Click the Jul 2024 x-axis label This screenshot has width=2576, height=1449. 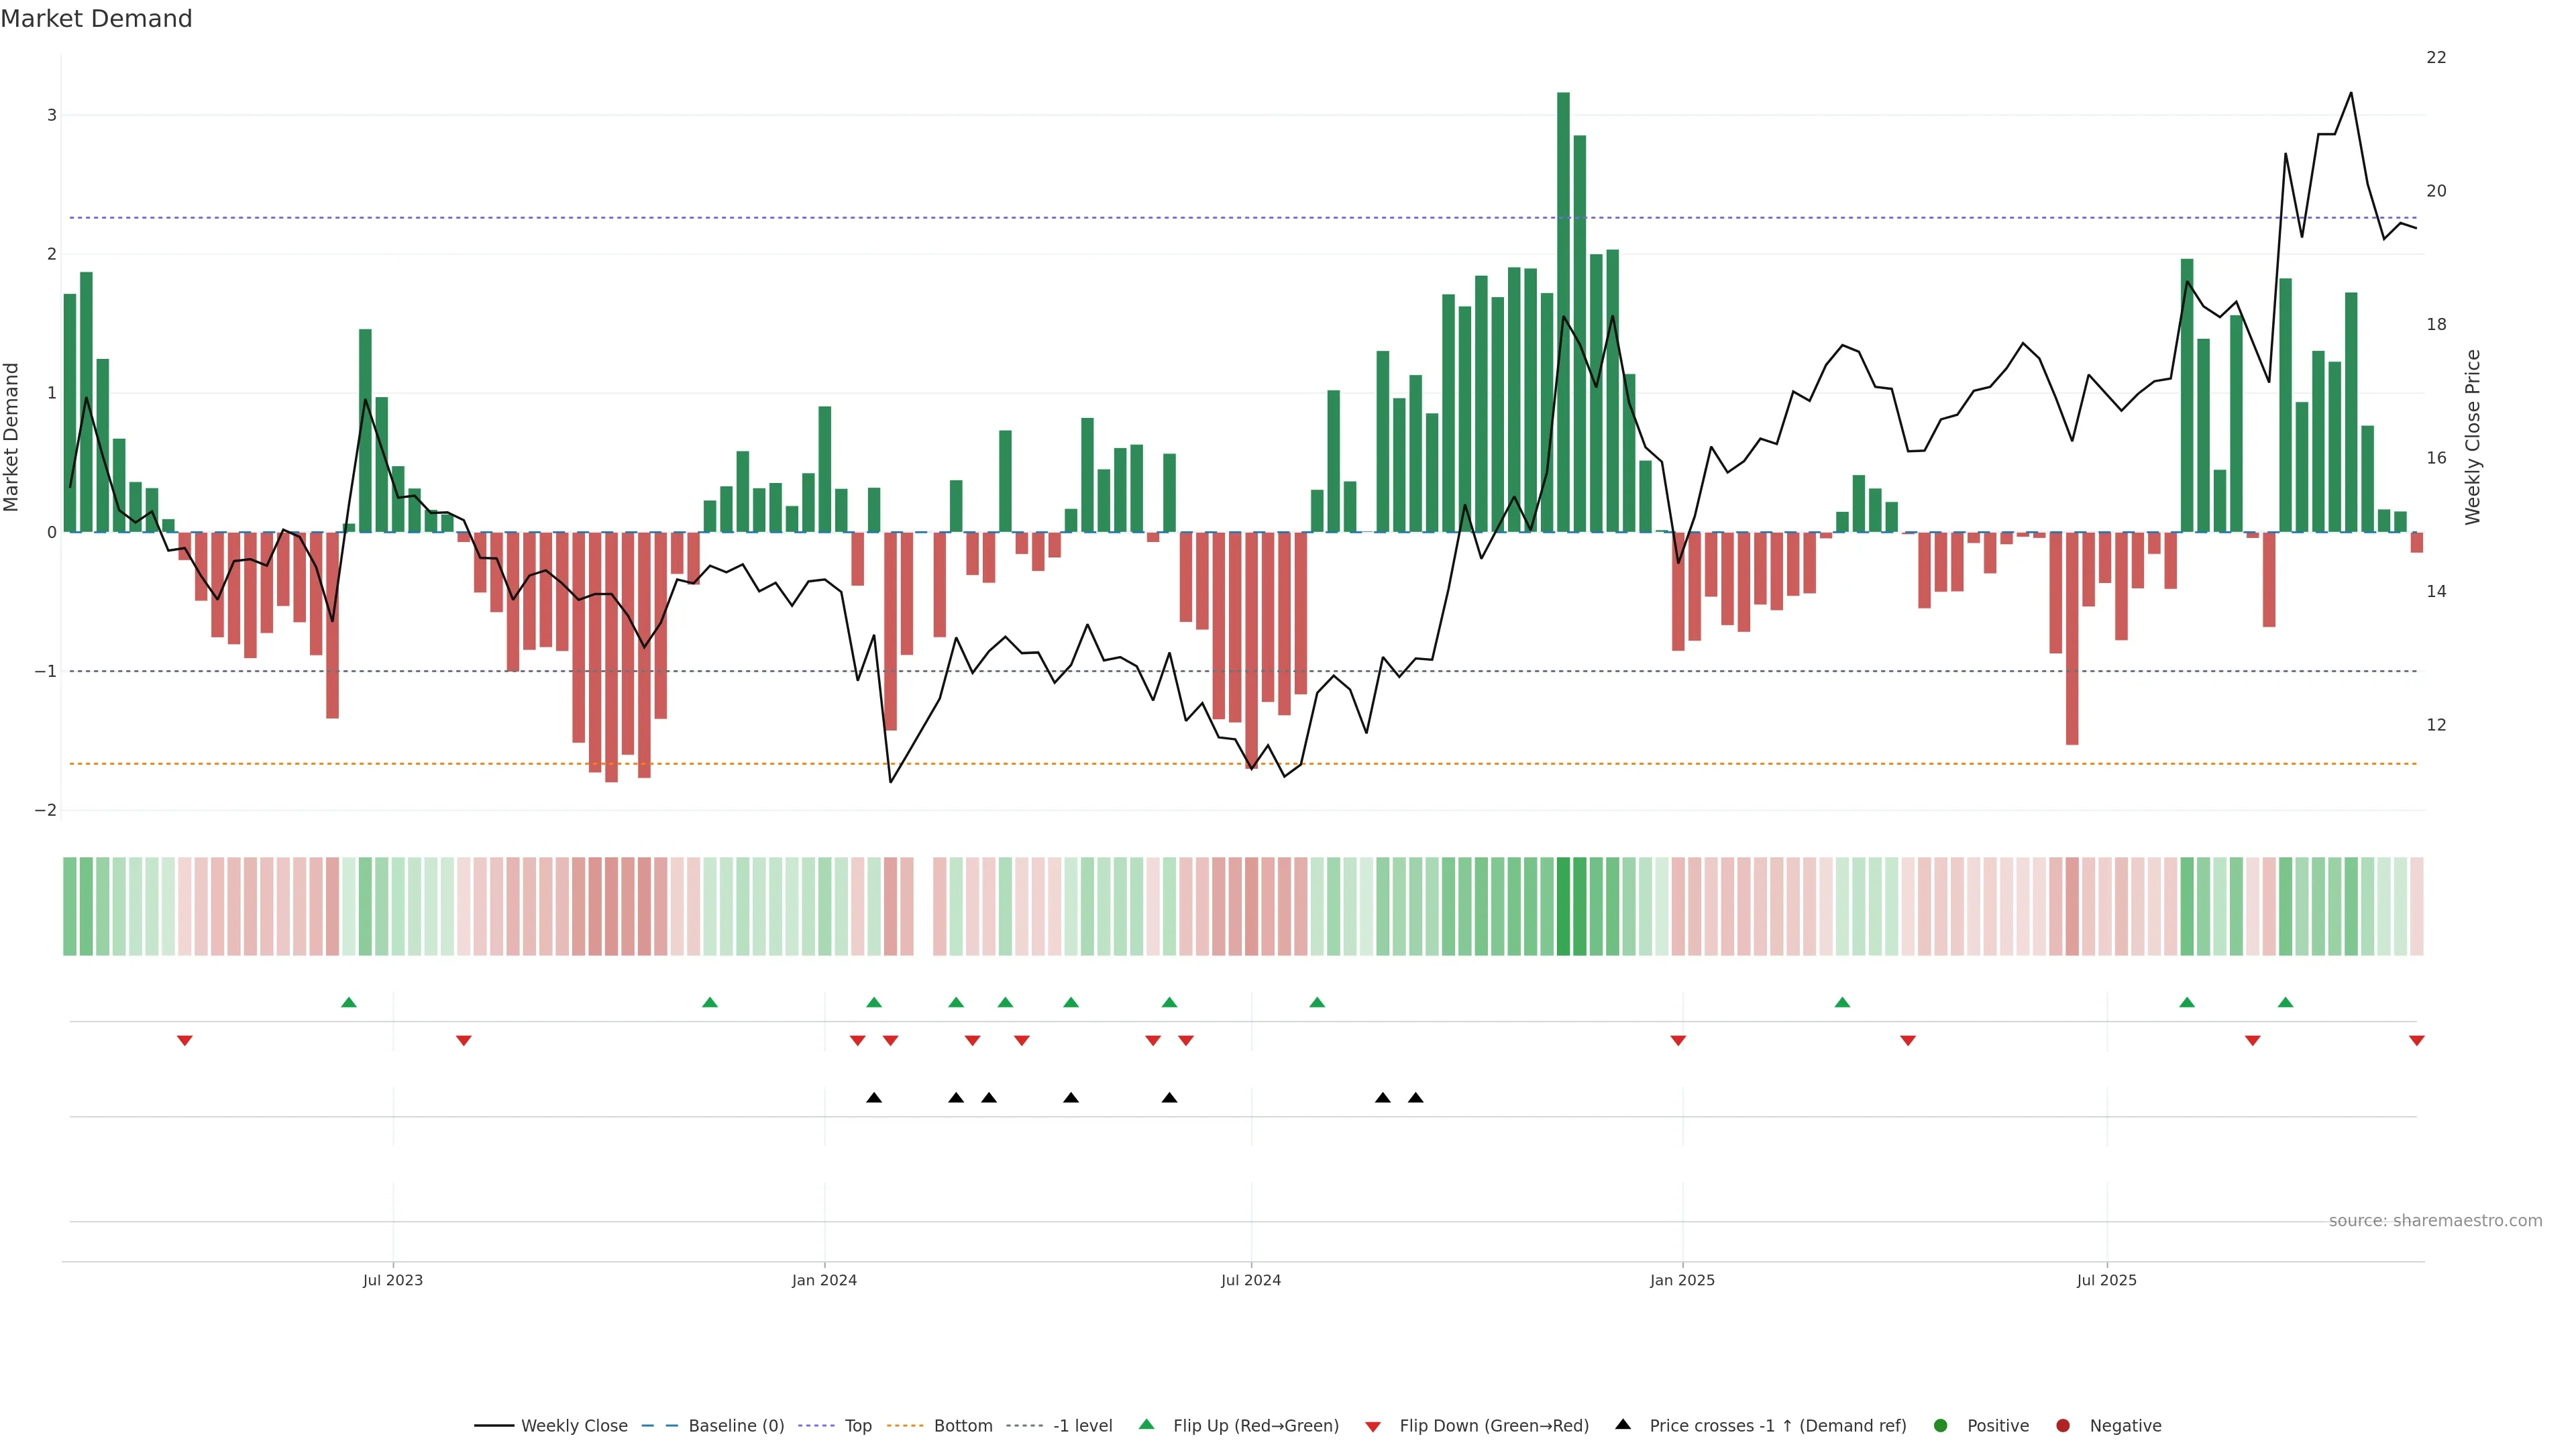pos(1250,1280)
